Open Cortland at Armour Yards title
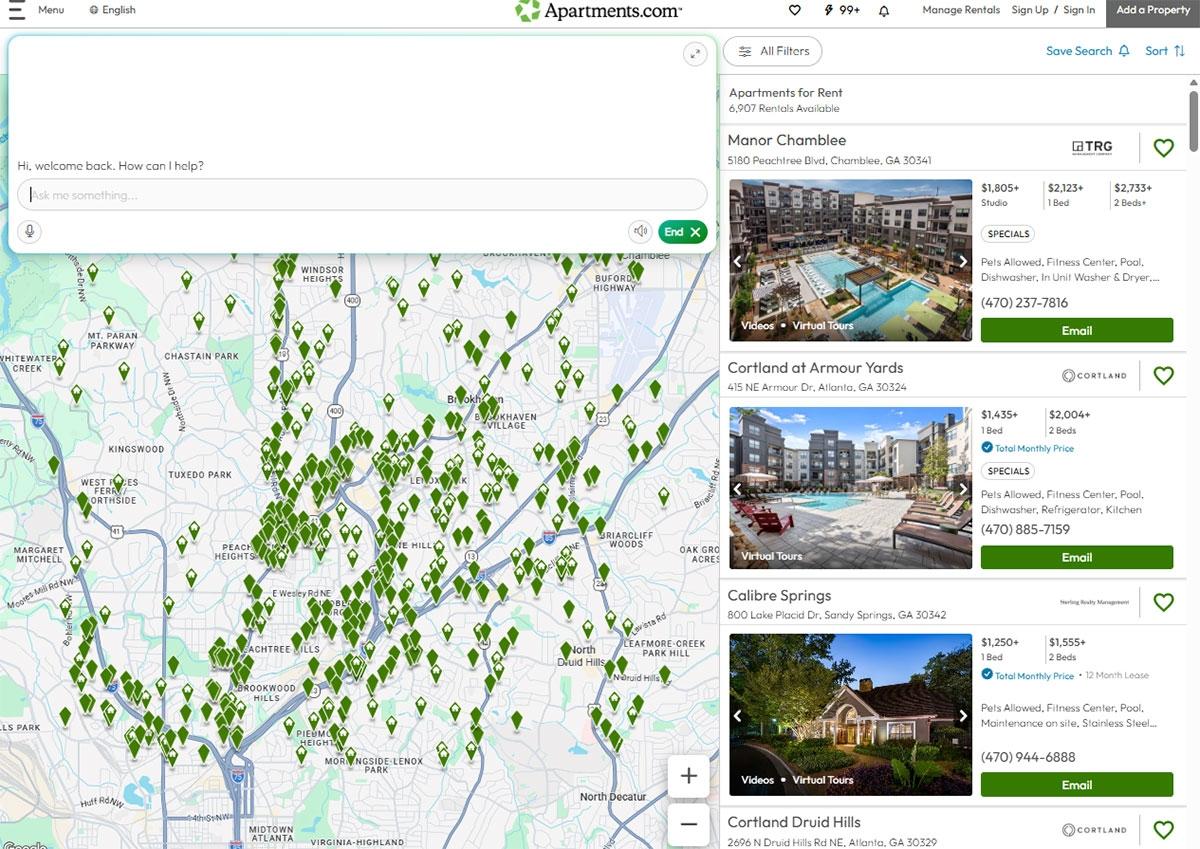 tap(815, 367)
